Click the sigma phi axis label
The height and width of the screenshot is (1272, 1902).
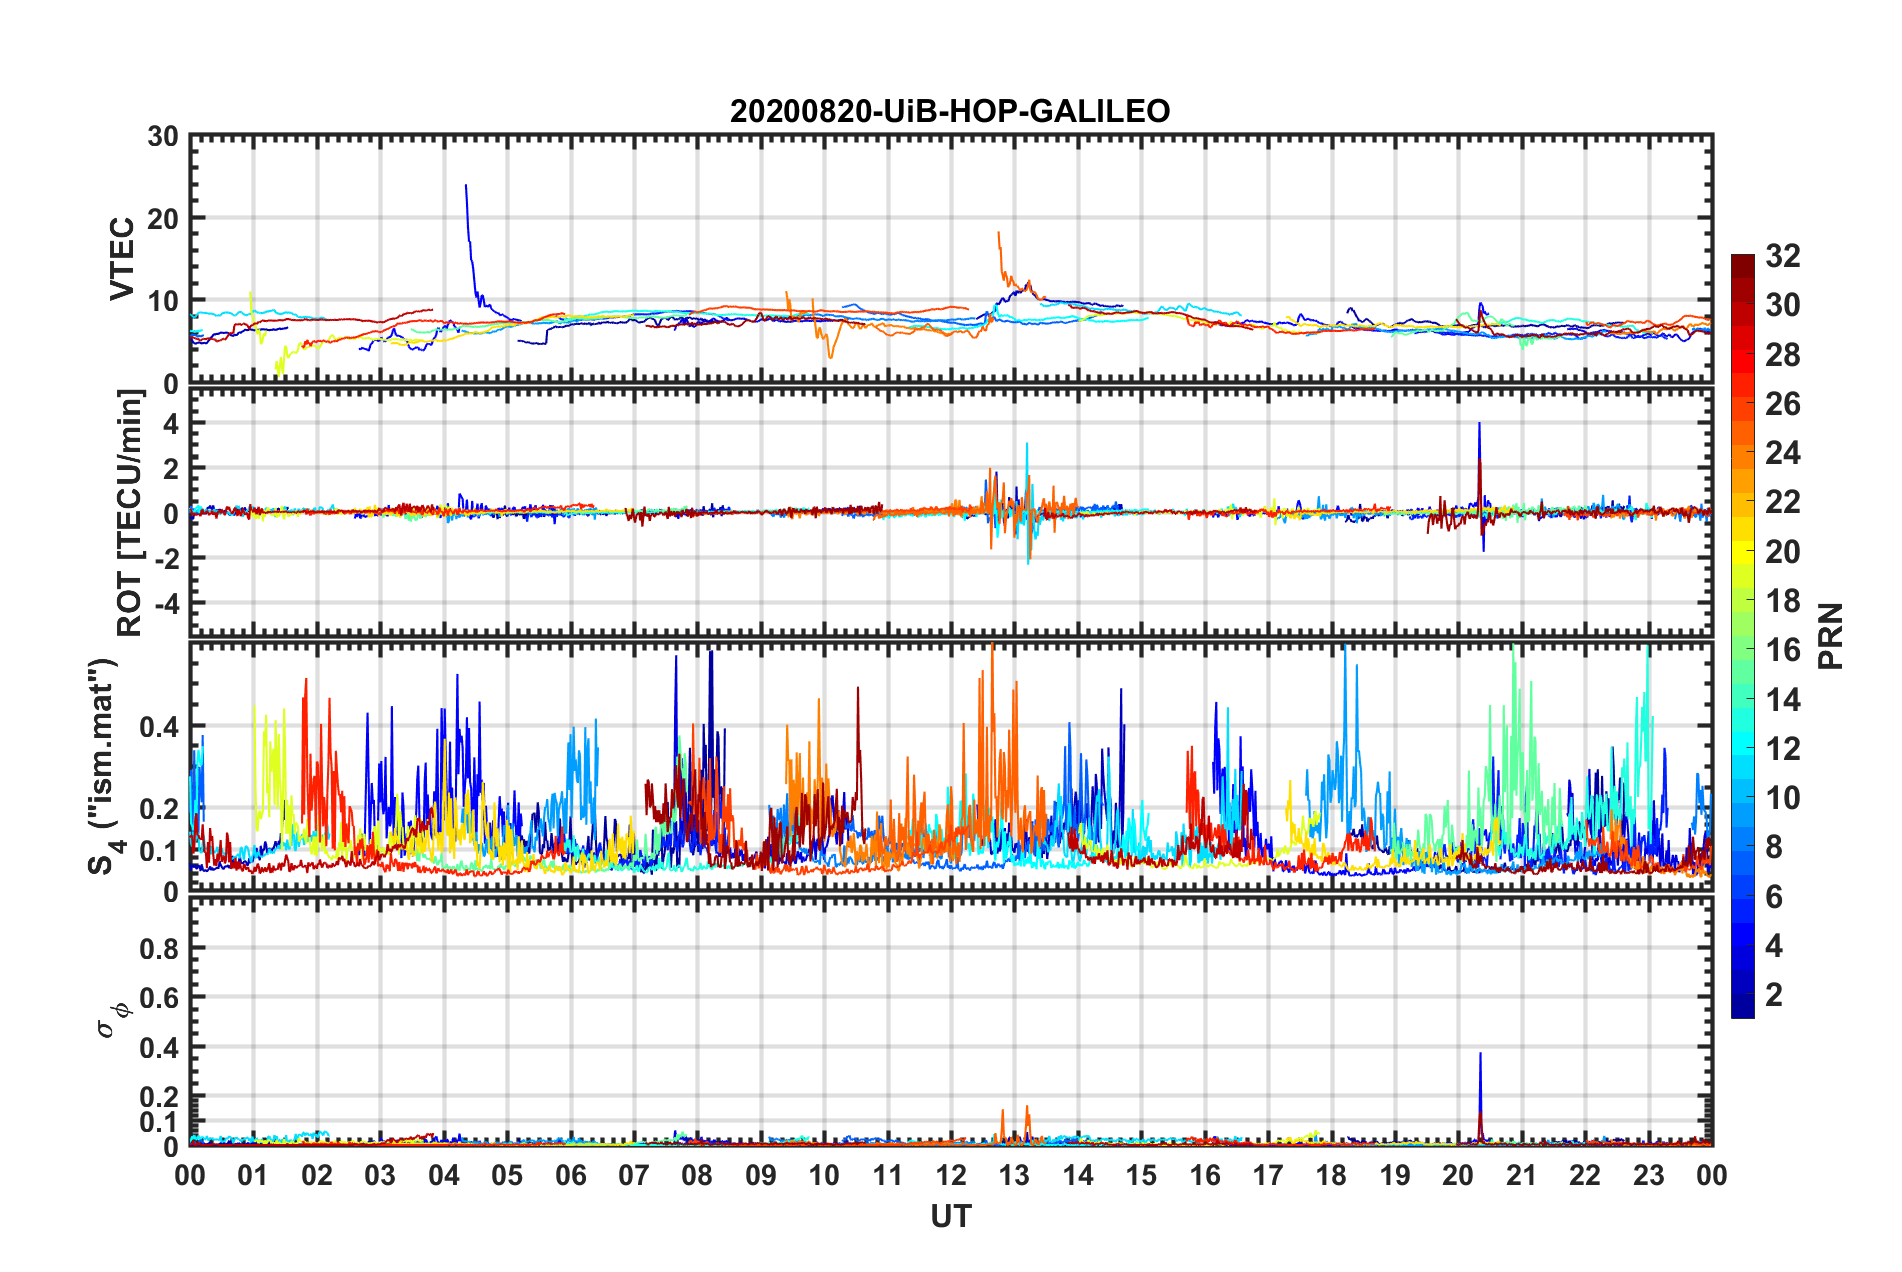click(108, 1020)
